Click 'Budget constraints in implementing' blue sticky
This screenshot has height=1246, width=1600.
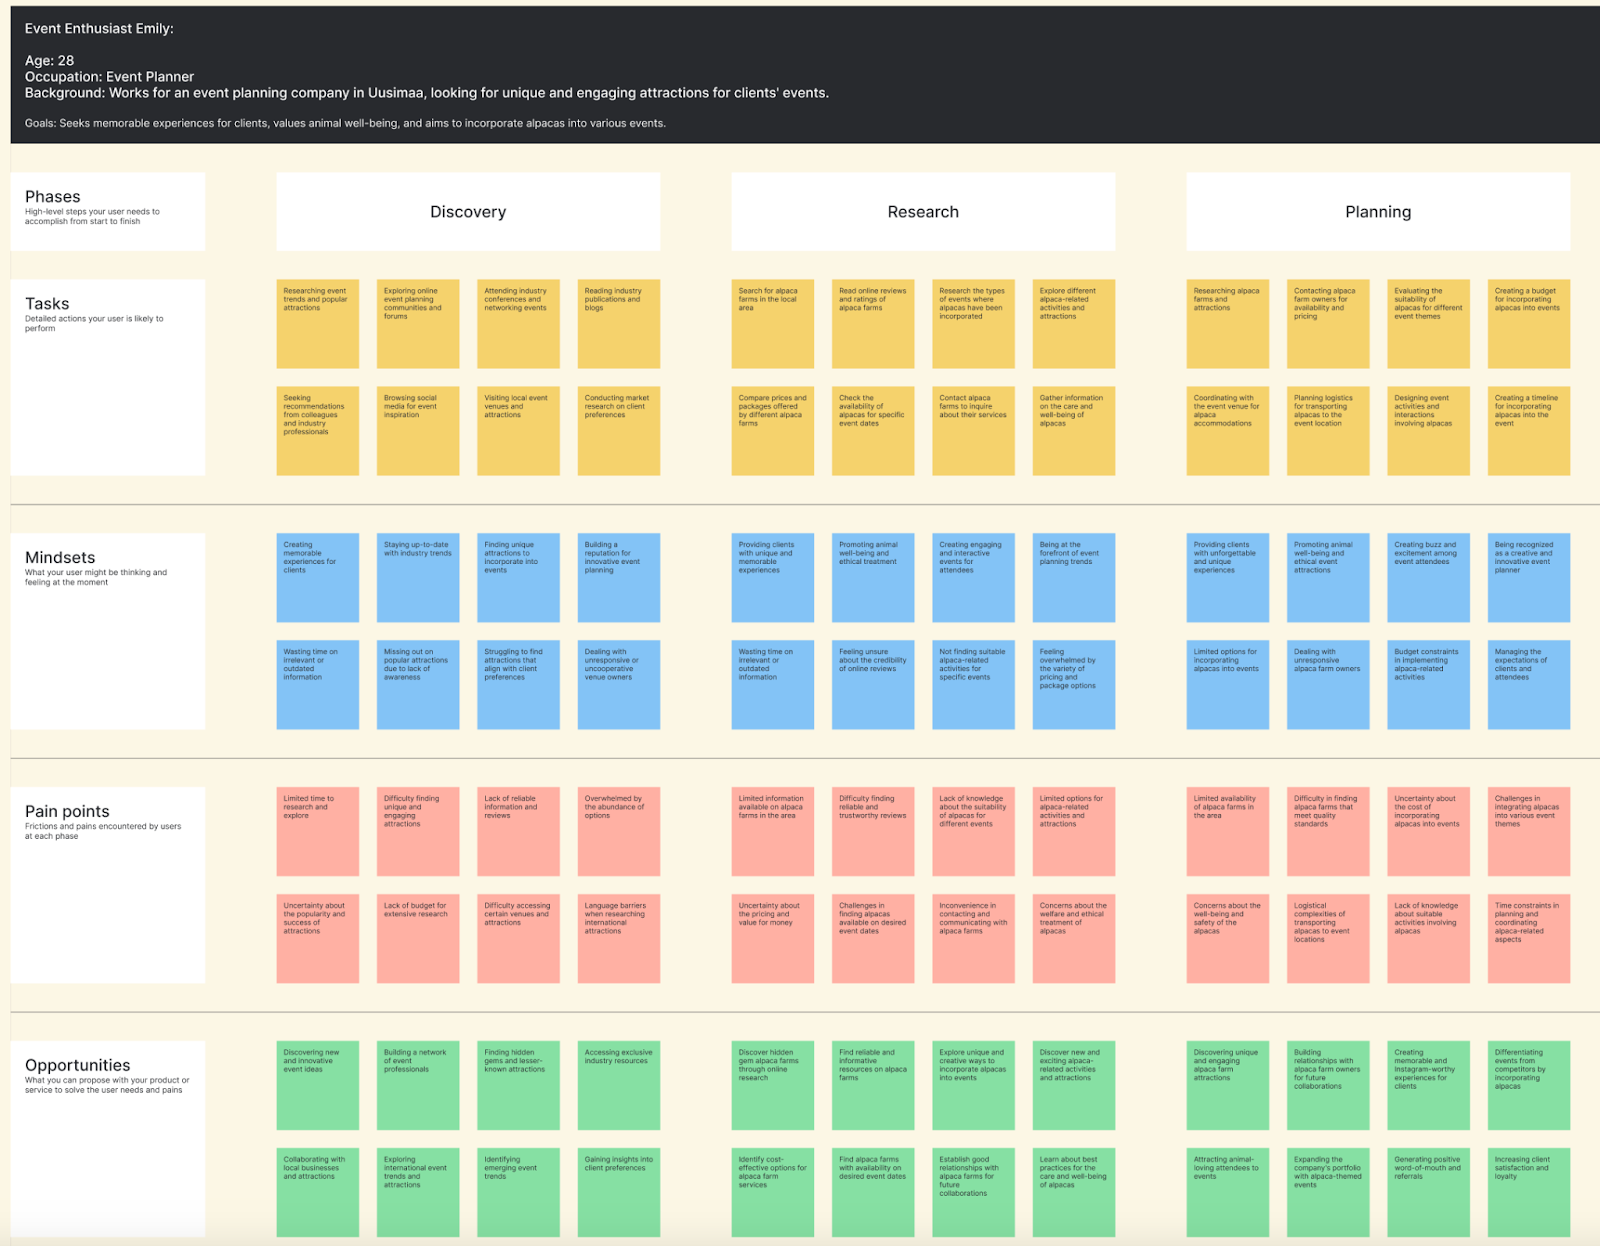pyautogui.click(x=1429, y=684)
